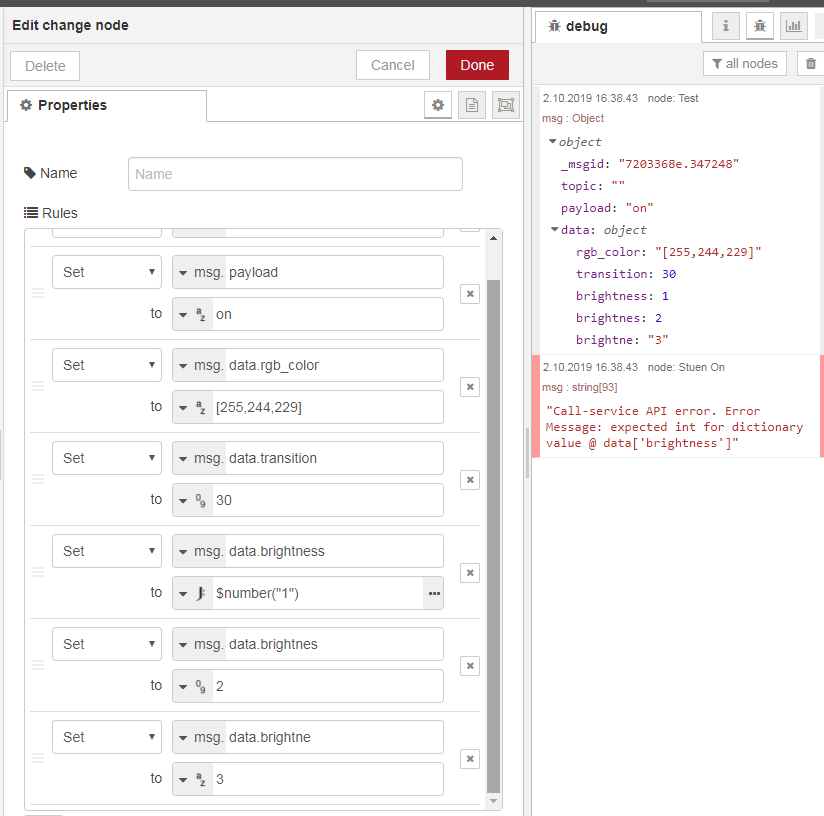Click the Name input field

click(294, 173)
